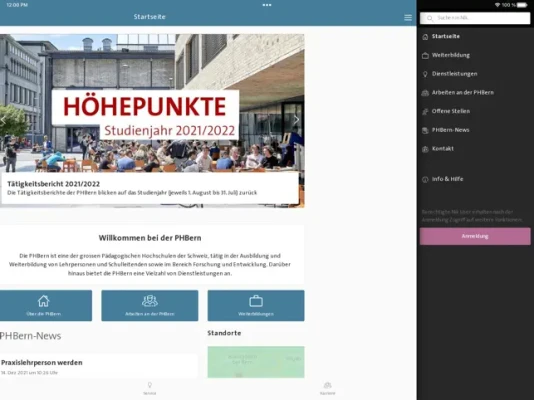
Task: Tap the three dots at top center
Action: [267, 5]
